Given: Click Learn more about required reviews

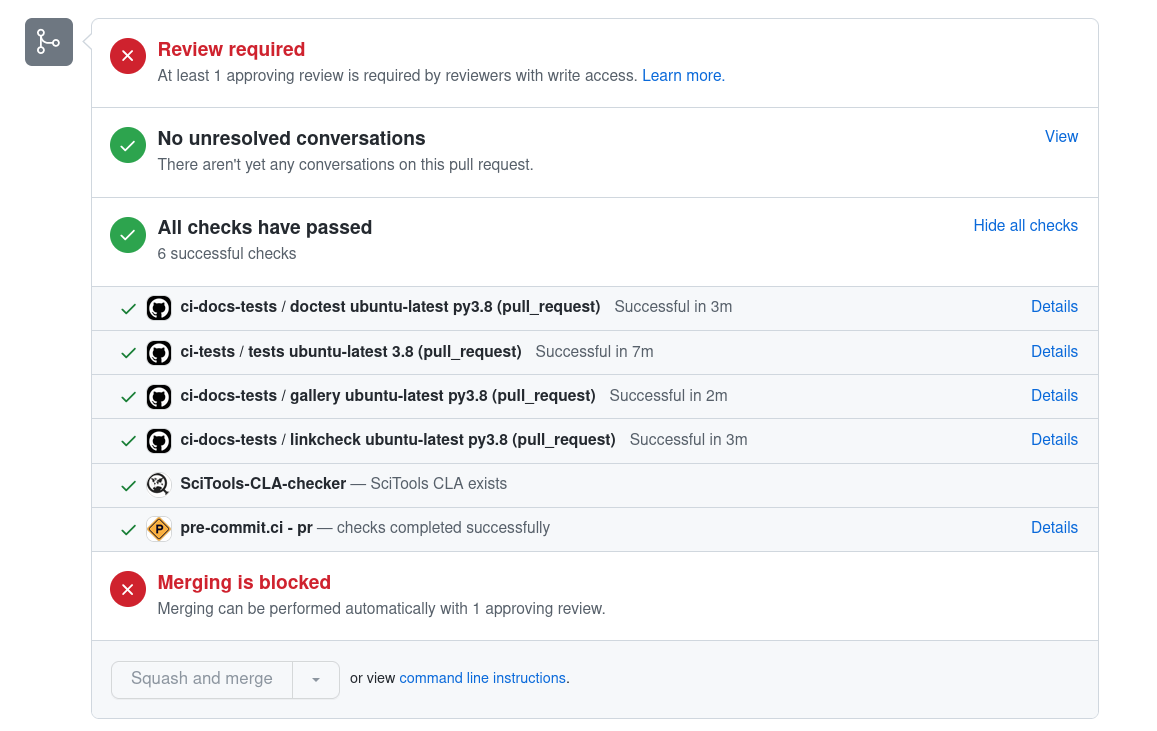Looking at the screenshot, I should [683, 75].
